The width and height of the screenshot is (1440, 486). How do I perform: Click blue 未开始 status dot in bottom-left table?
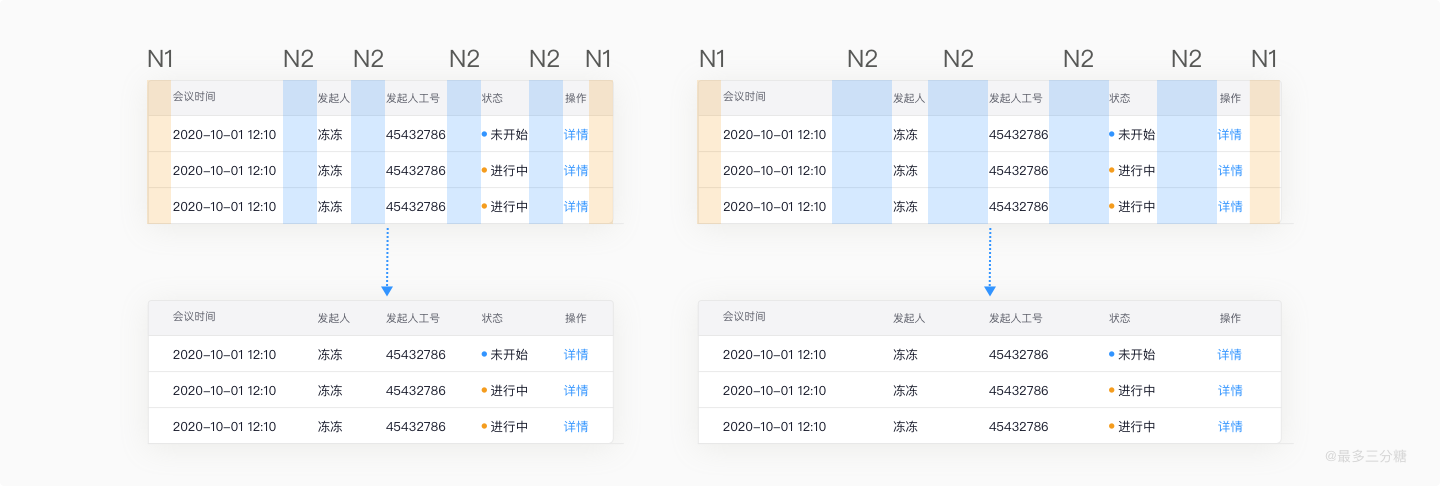pos(484,353)
